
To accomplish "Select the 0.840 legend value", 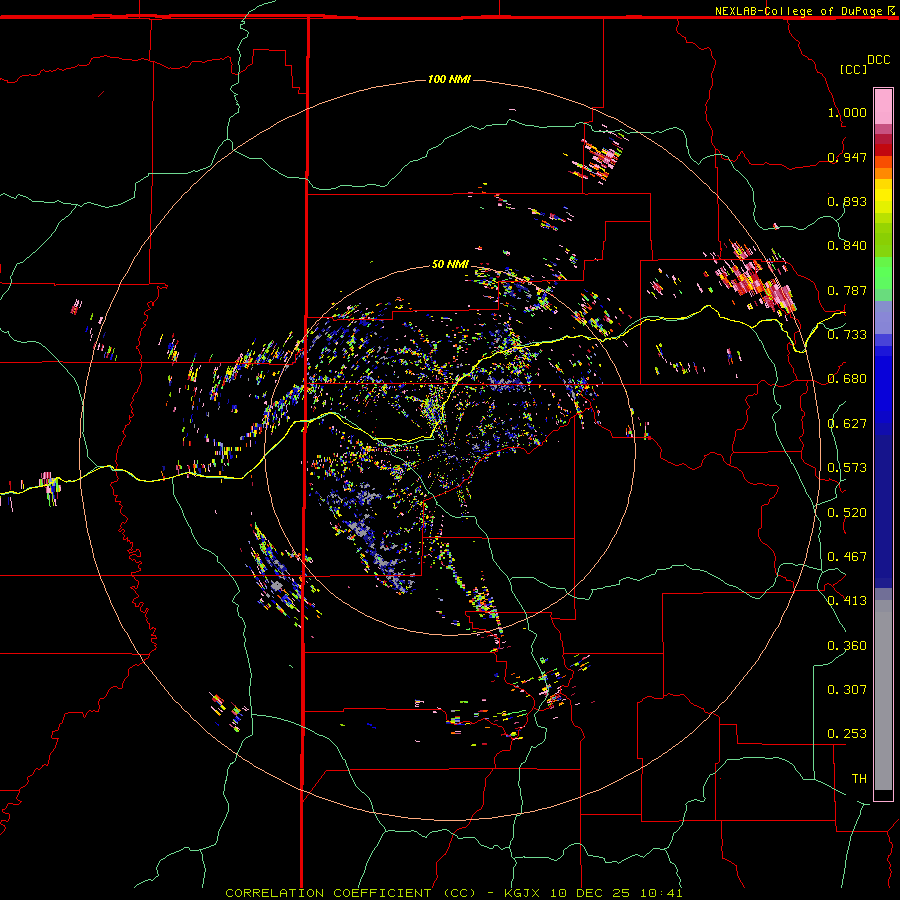I will coord(847,246).
